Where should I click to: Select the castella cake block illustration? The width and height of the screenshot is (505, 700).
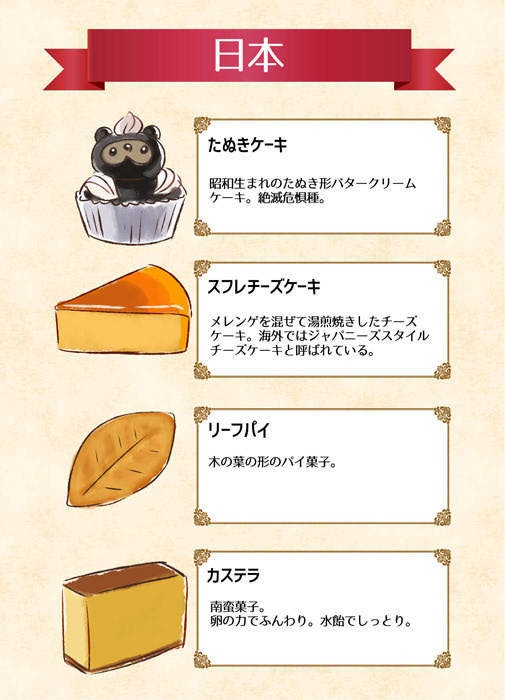125,617
